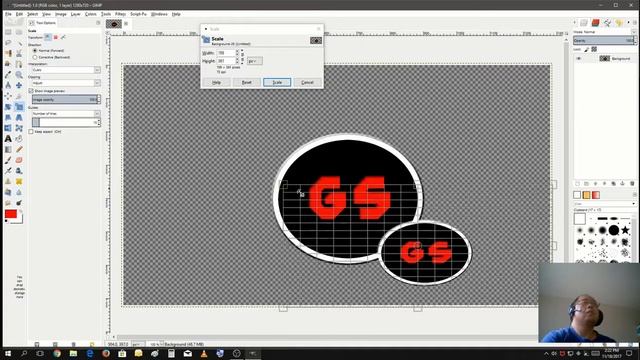The width and height of the screenshot is (640, 360).
Task: Switch to the Channels tab
Action: [x=596, y=22]
